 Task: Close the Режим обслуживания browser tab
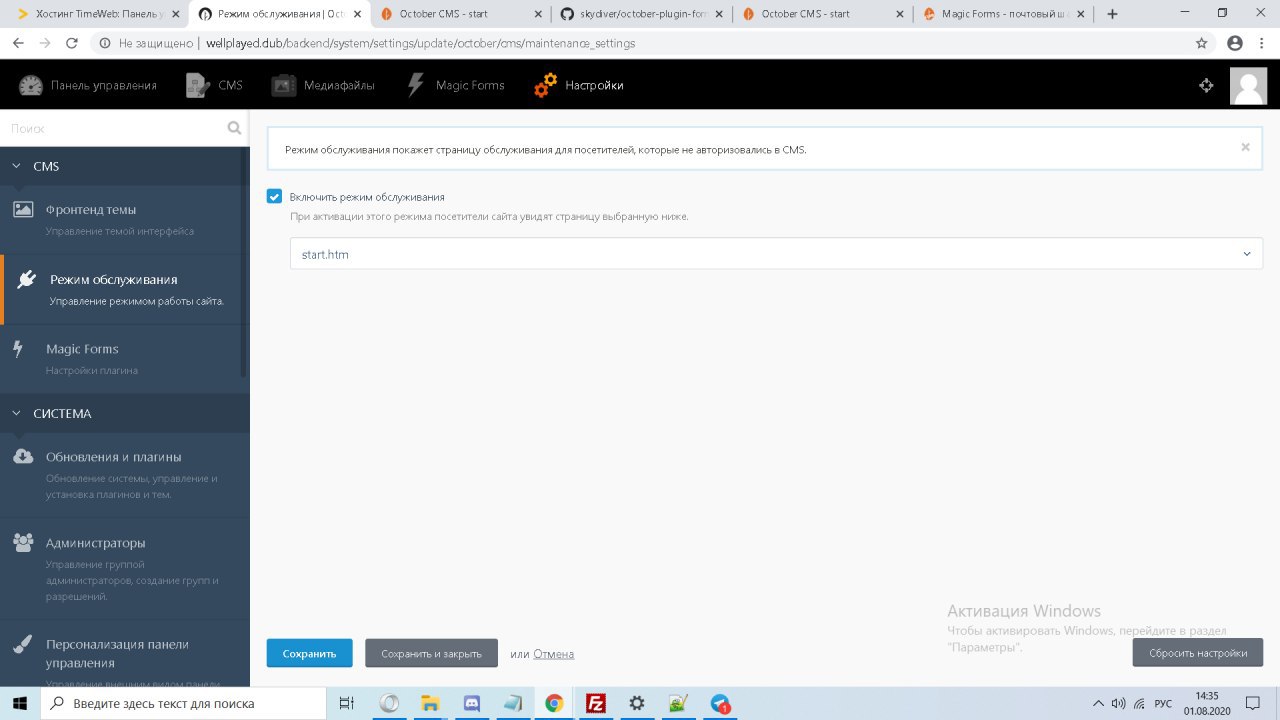(357, 14)
